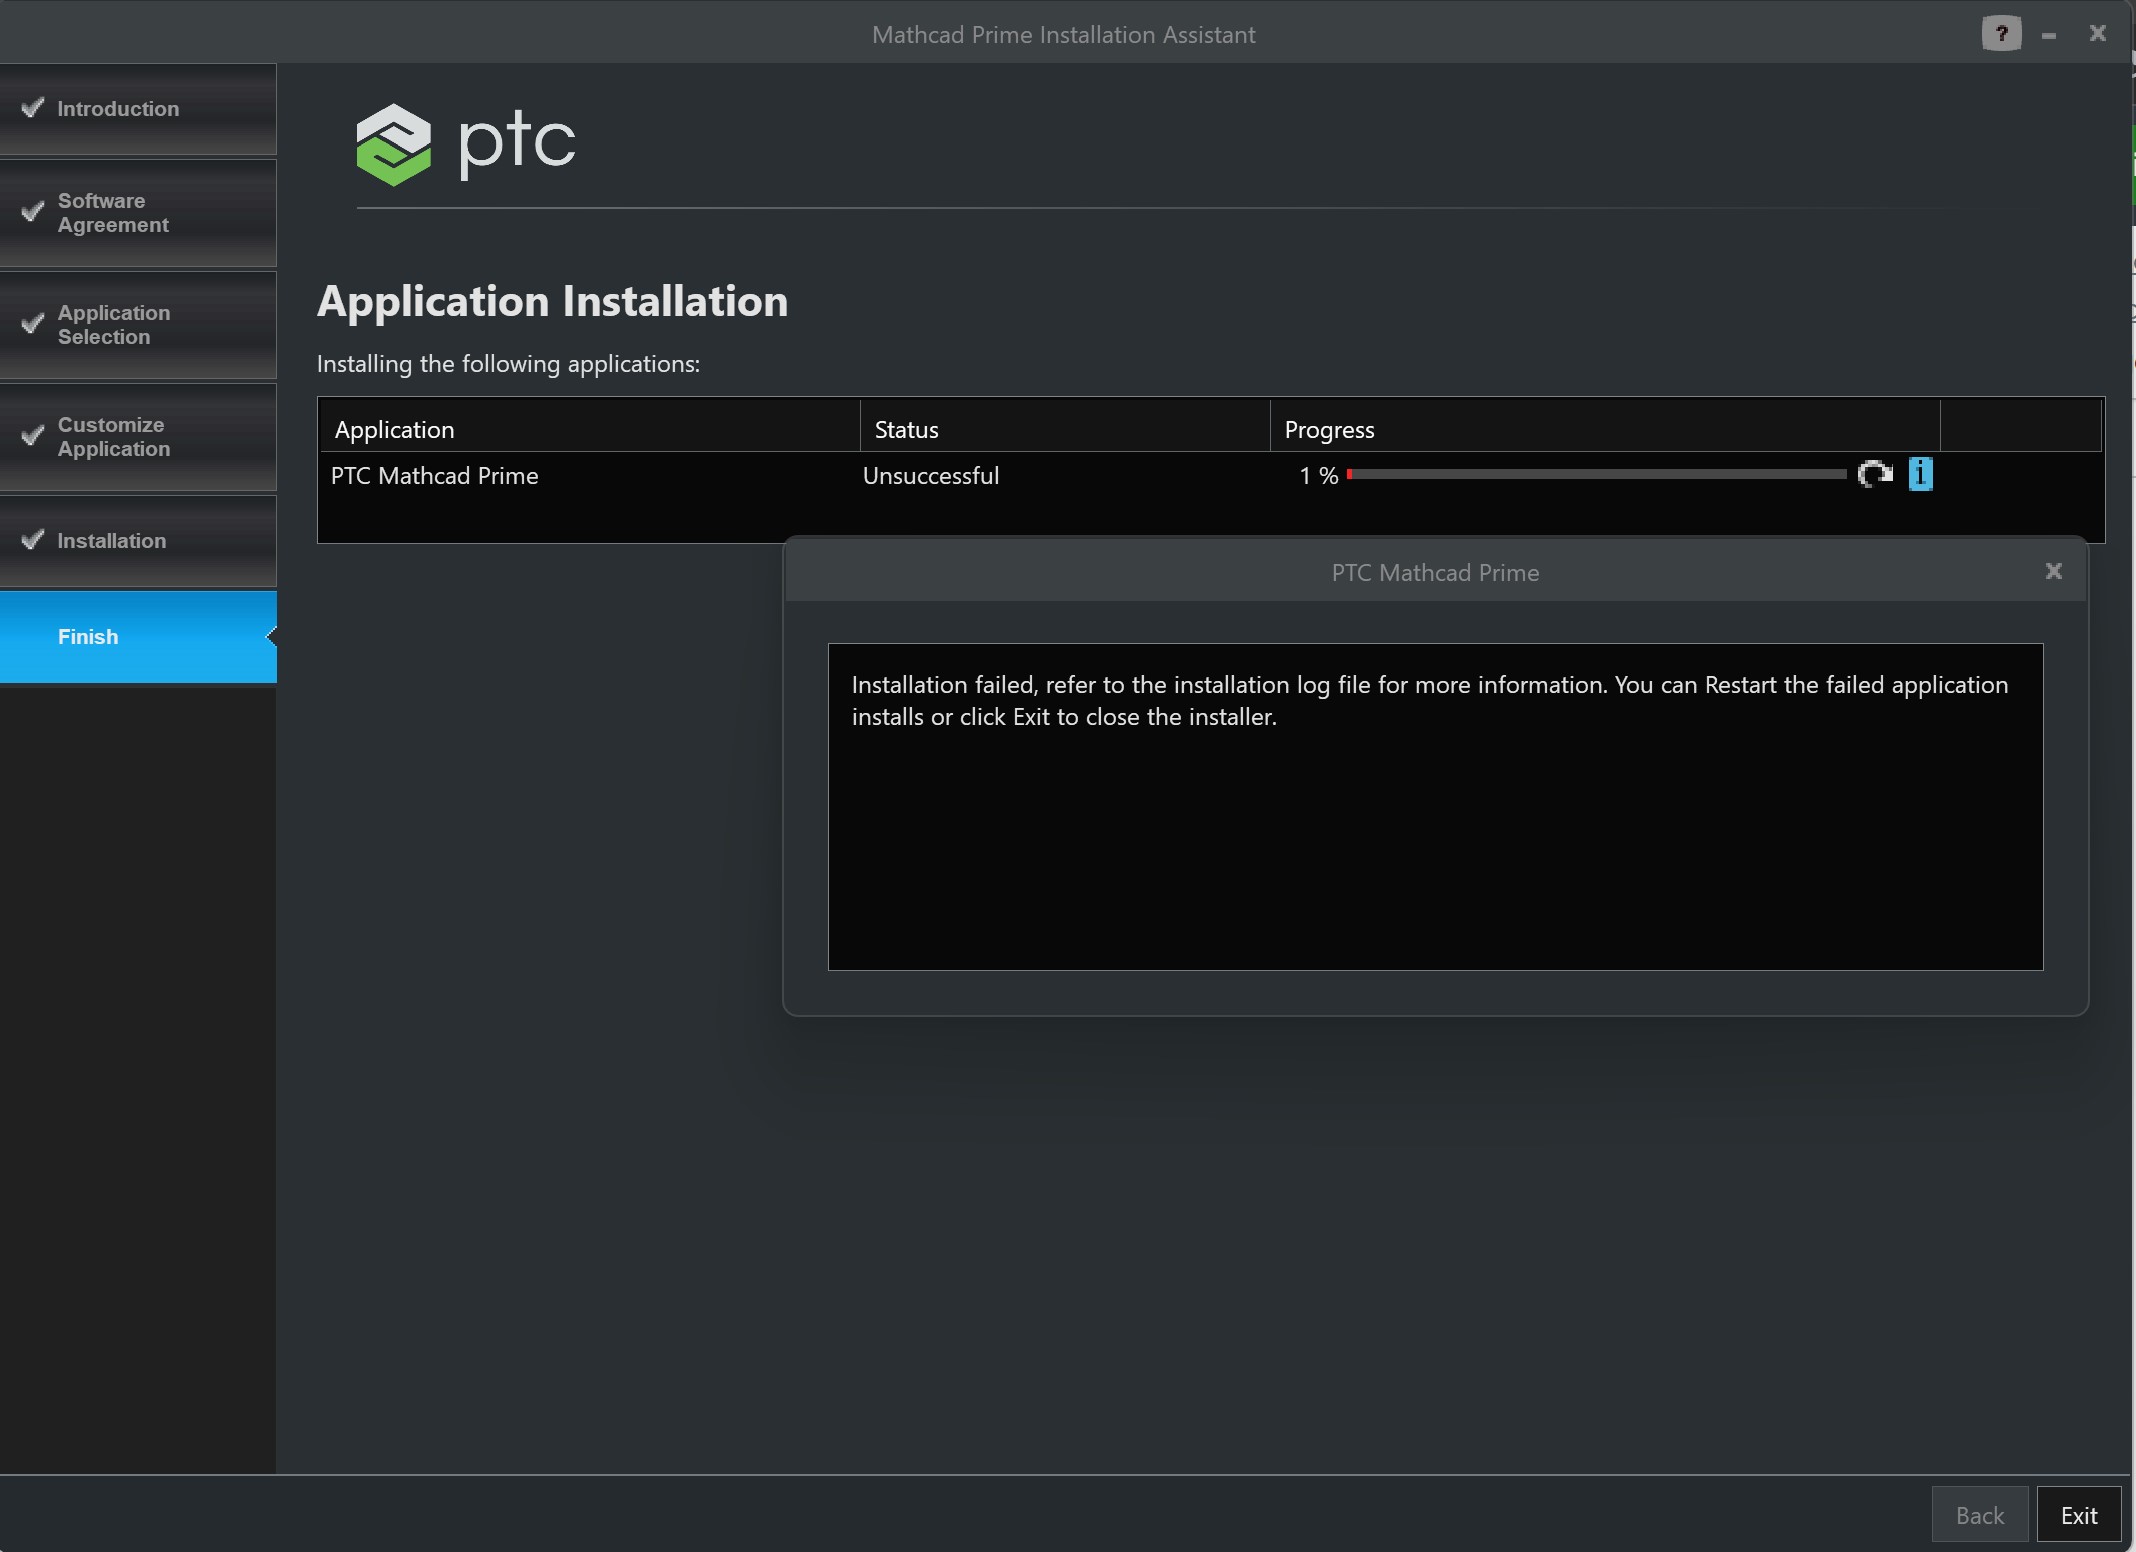Expand the Finish step chevron

coord(272,637)
